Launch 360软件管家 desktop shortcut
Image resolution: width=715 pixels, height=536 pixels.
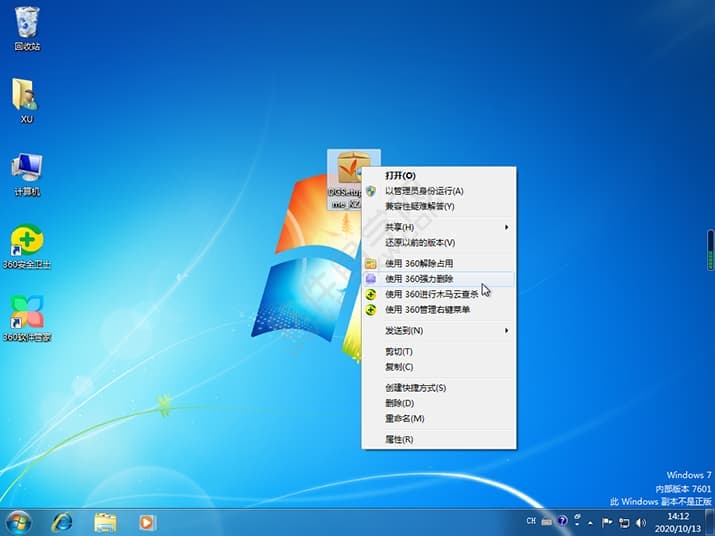(26, 314)
